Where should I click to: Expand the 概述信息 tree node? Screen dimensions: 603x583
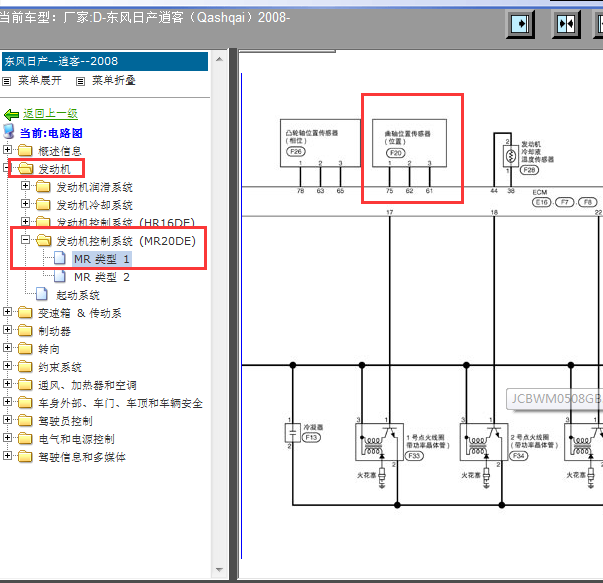click(7, 149)
